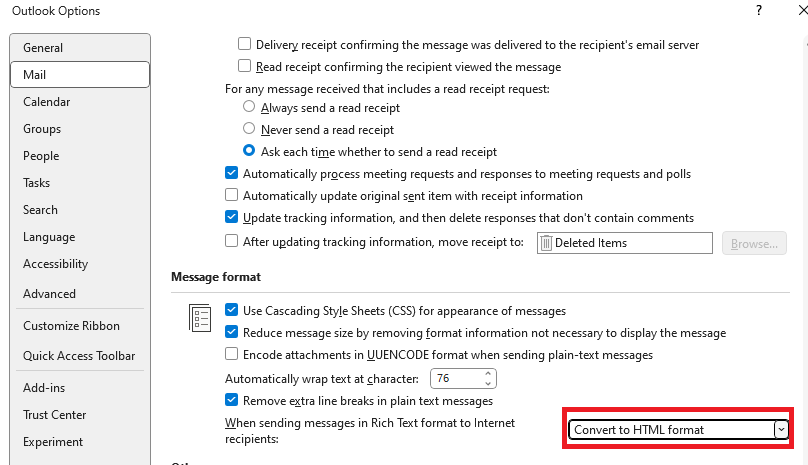Open the Advanced options category
Image resolution: width=808 pixels, height=465 pixels.
[x=80, y=294]
